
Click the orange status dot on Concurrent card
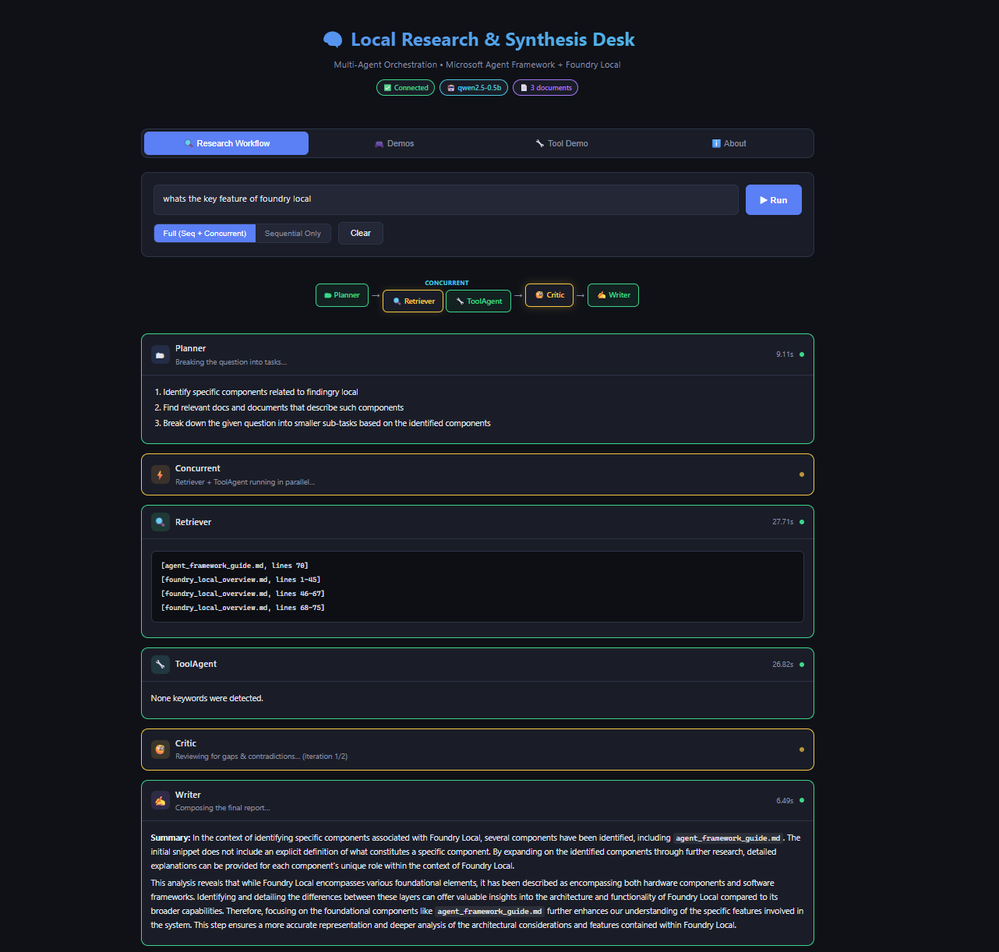pyautogui.click(x=801, y=475)
